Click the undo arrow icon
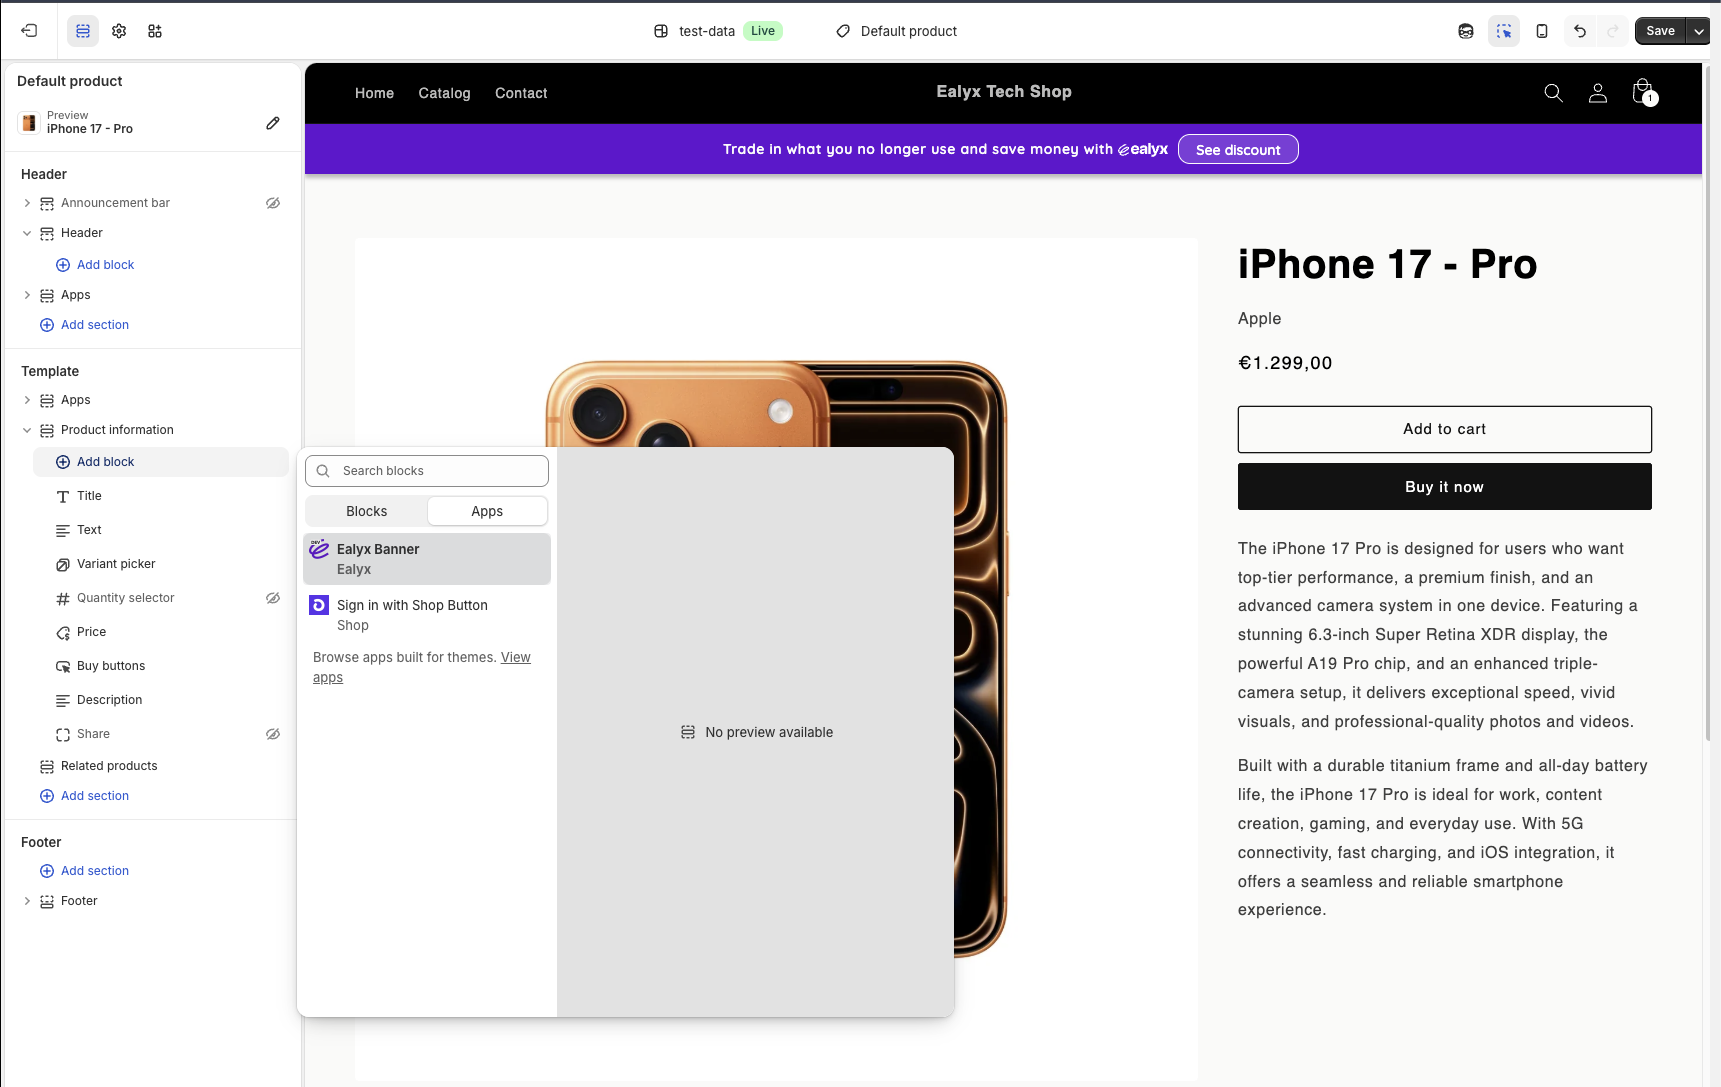The width and height of the screenshot is (1721, 1087). click(x=1580, y=31)
